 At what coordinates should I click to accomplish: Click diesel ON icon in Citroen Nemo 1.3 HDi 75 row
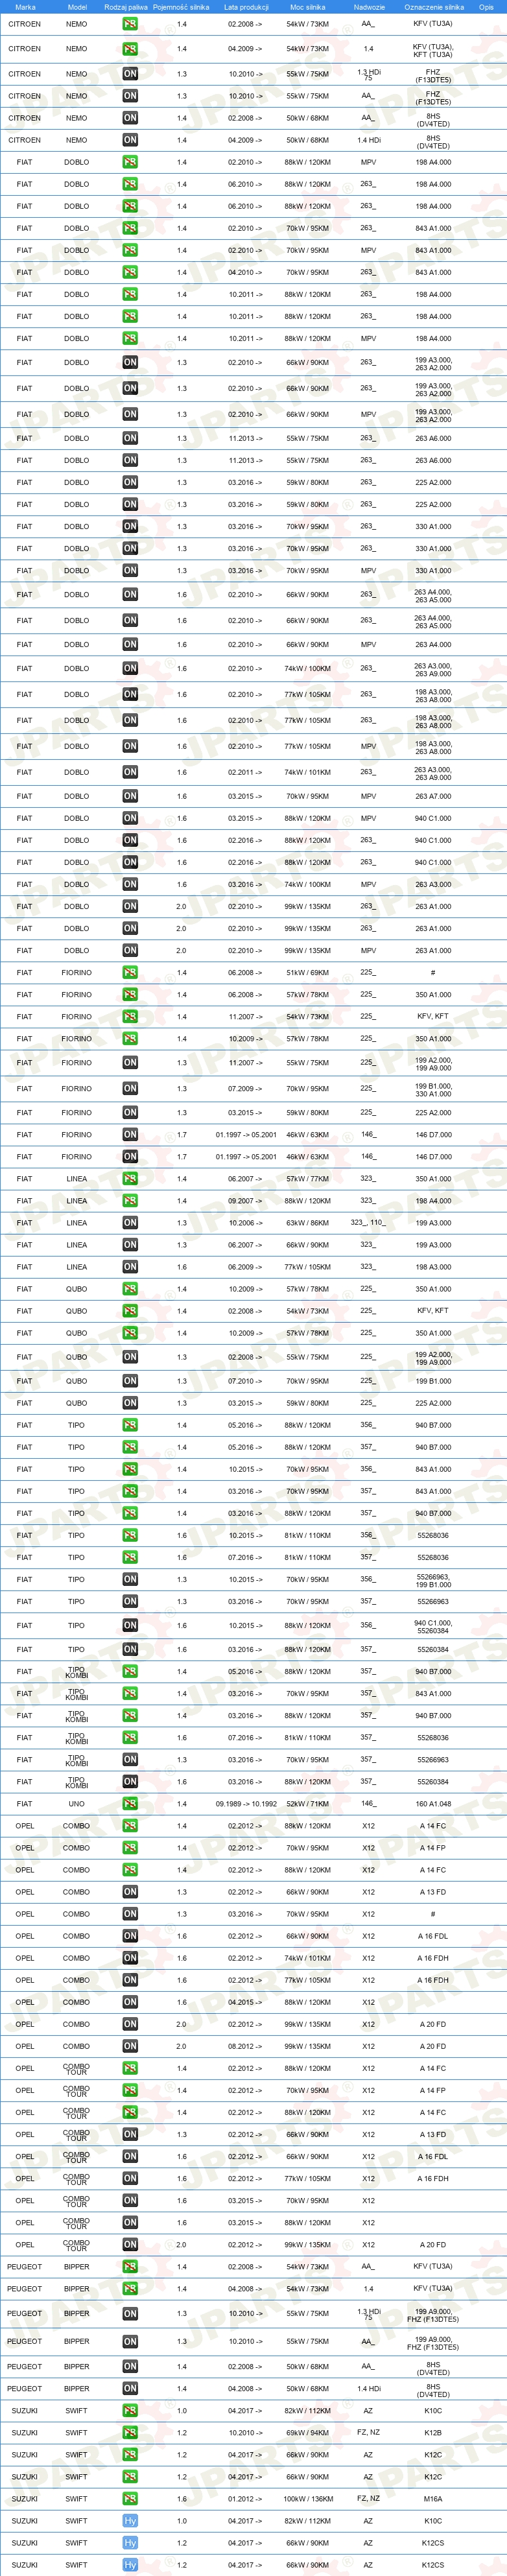pyautogui.click(x=130, y=74)
